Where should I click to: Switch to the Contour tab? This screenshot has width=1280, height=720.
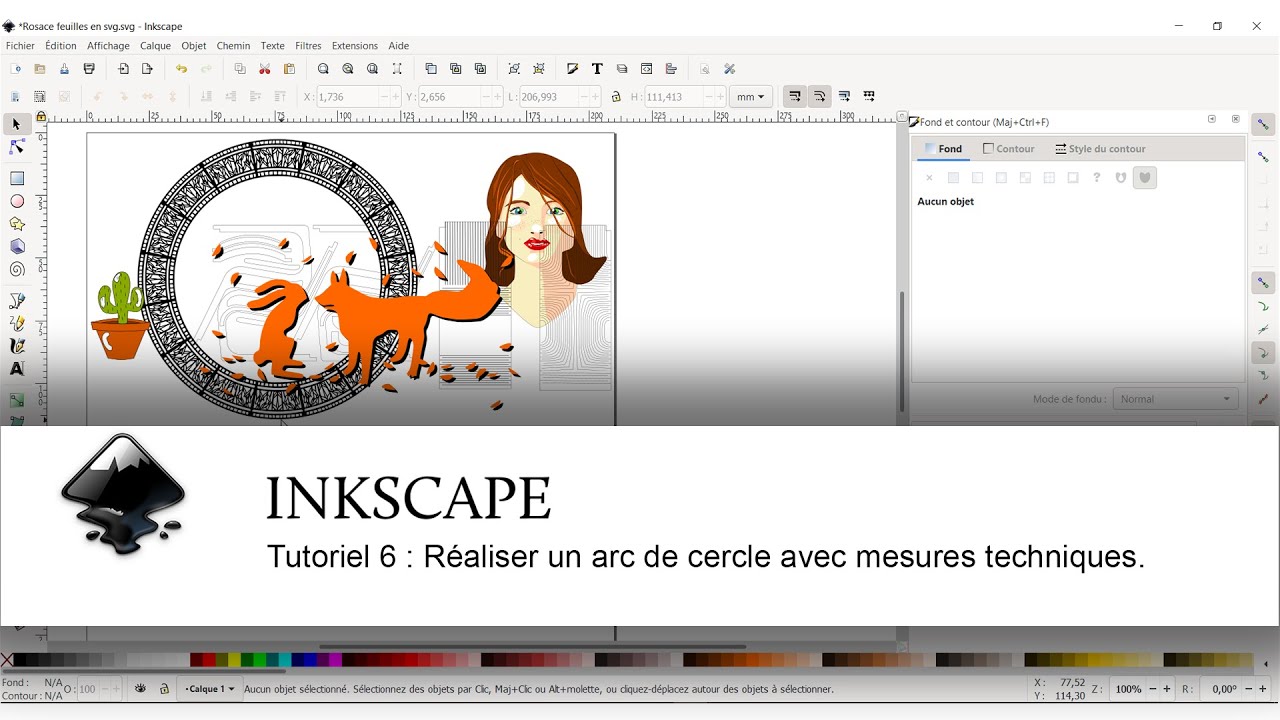click(1008, 149)
